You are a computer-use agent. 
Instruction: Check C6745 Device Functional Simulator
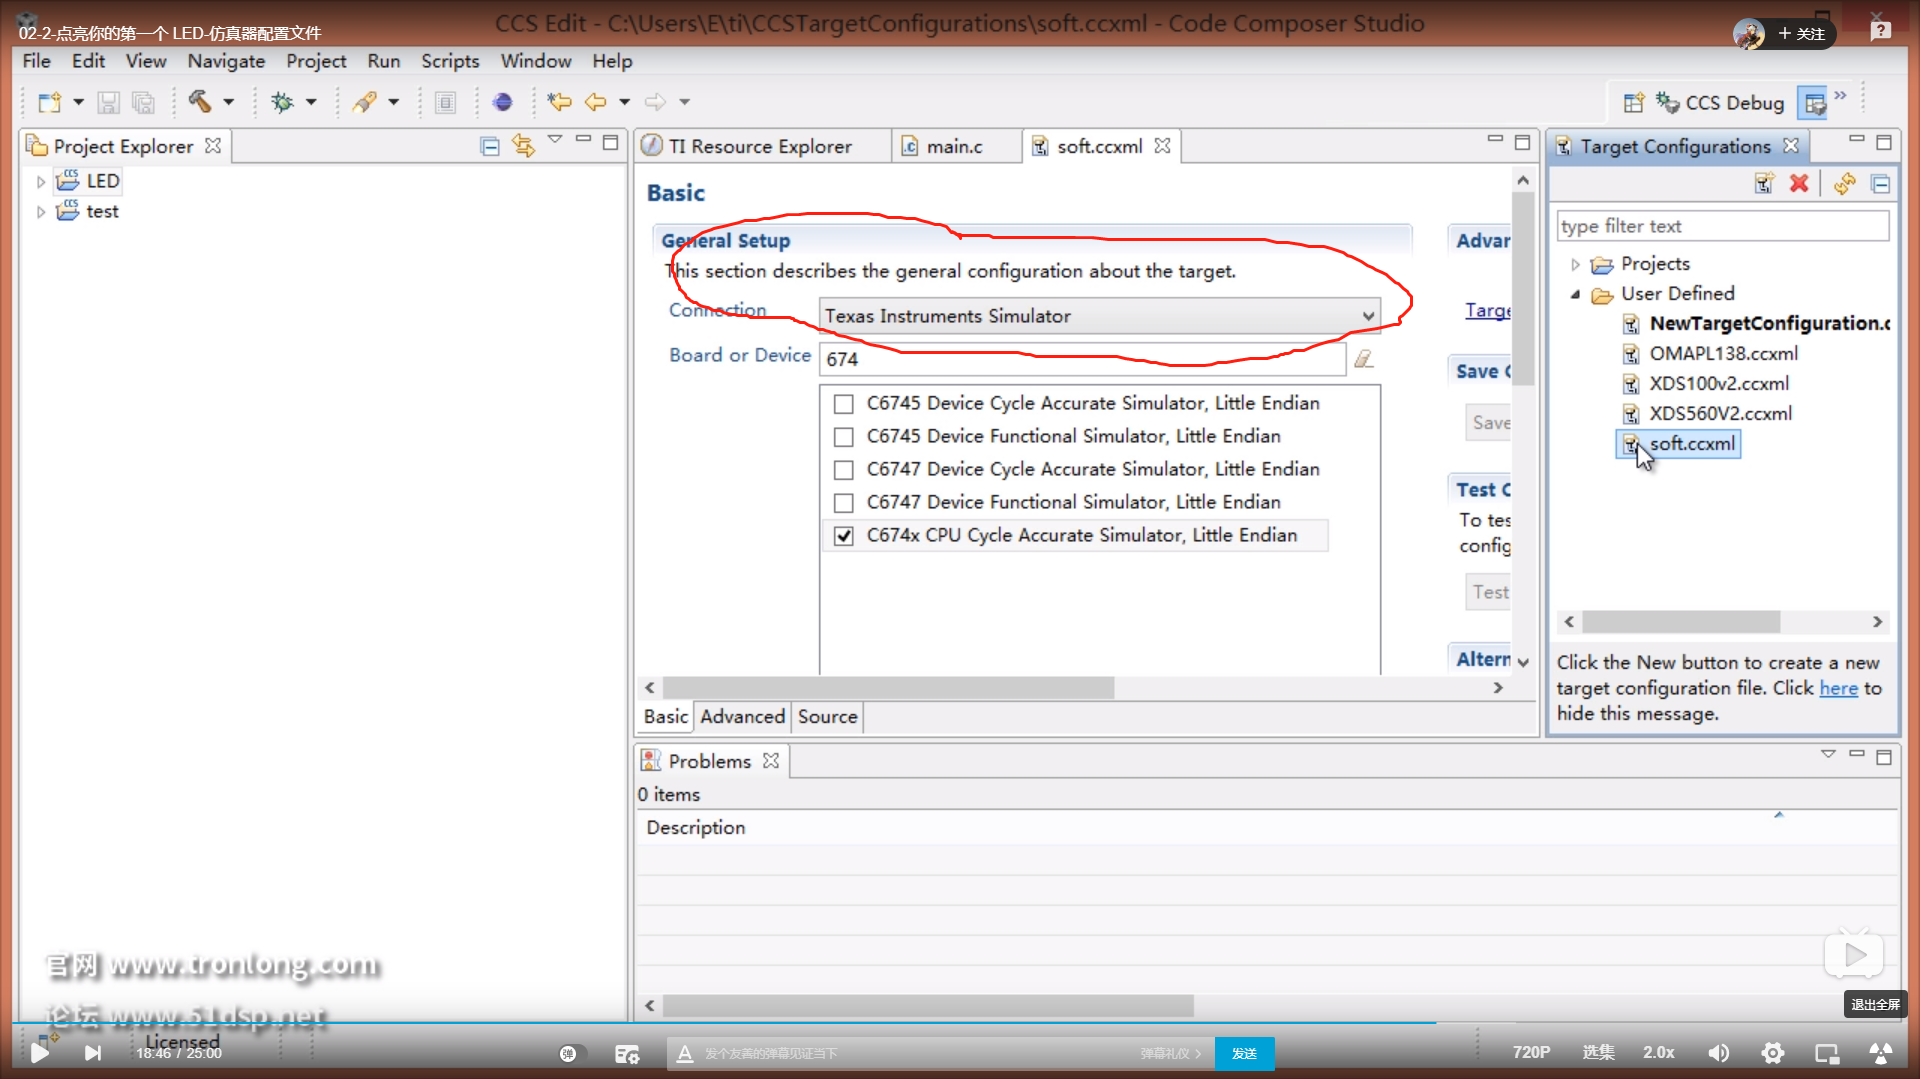pyautogui.click(x=844, y=437)
